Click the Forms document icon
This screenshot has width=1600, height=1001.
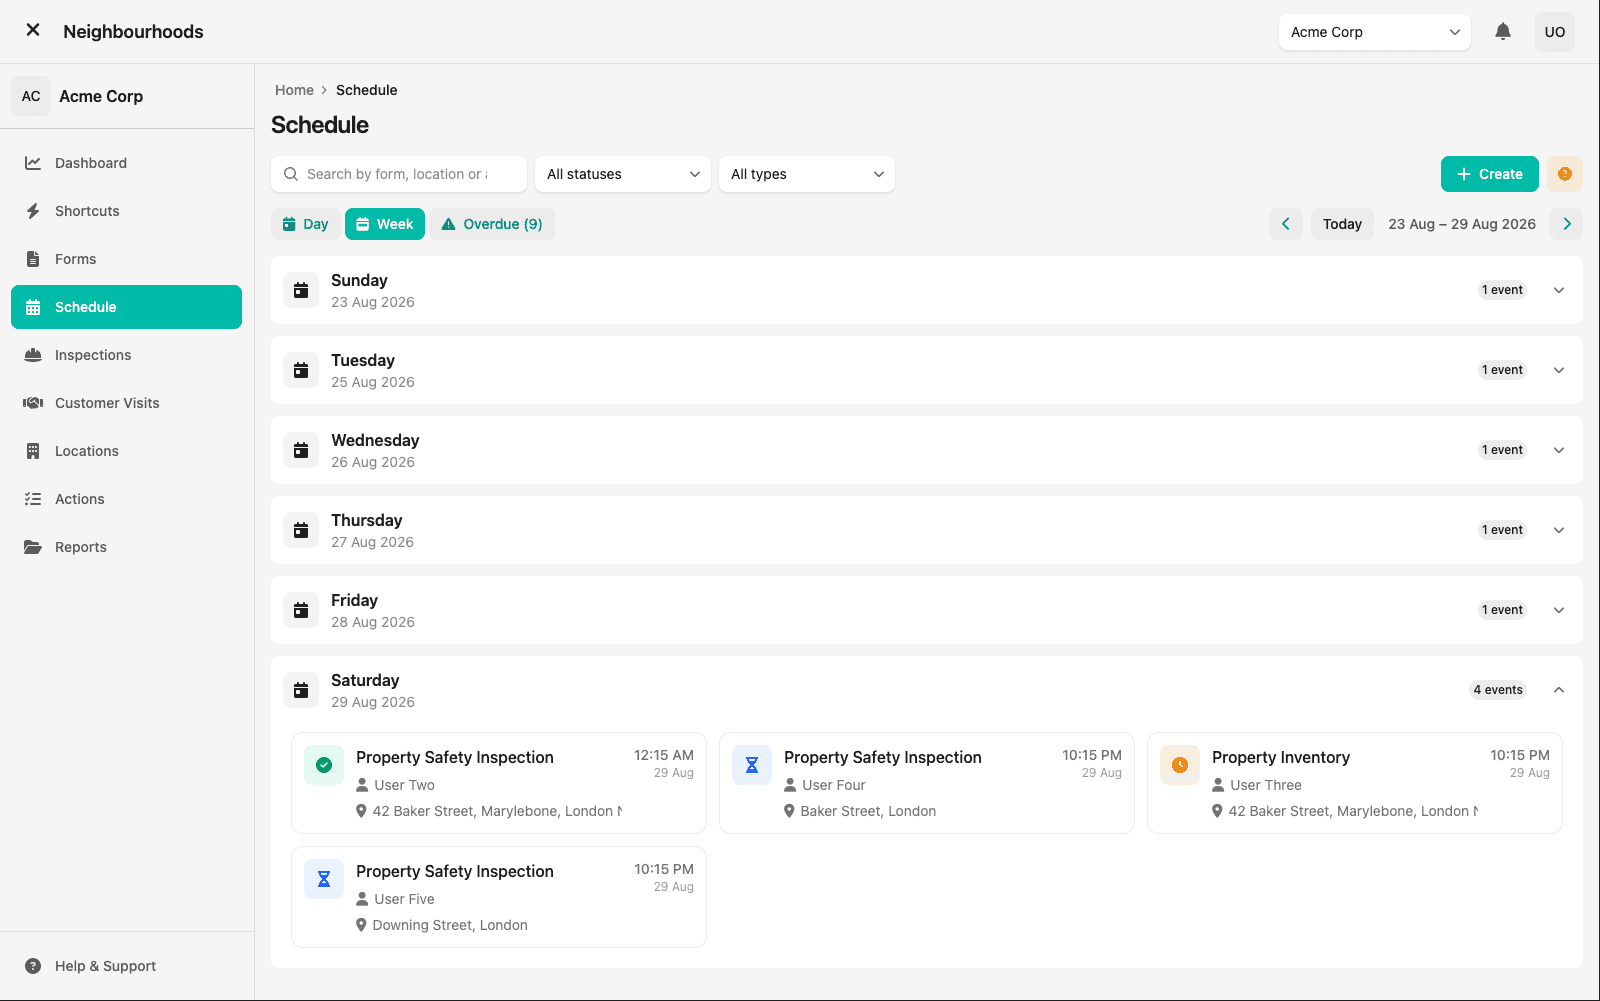[33, 259]
